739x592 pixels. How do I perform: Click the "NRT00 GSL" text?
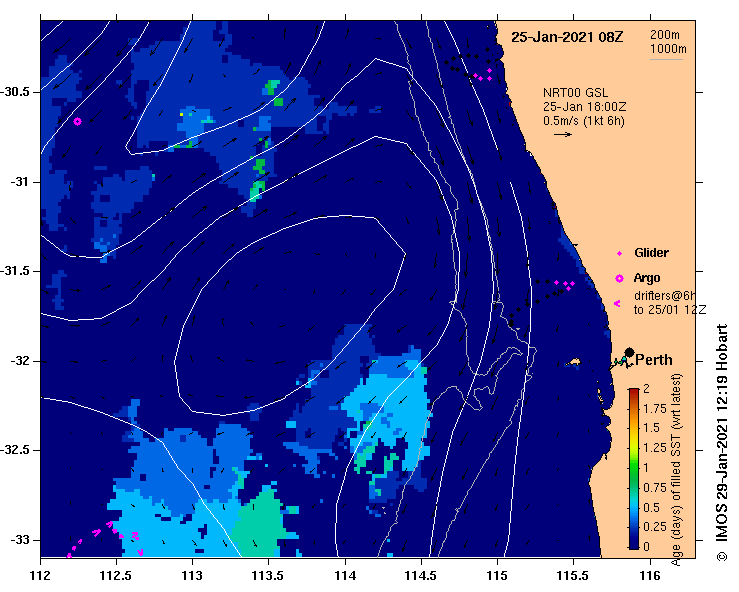[x=575, y=93]
